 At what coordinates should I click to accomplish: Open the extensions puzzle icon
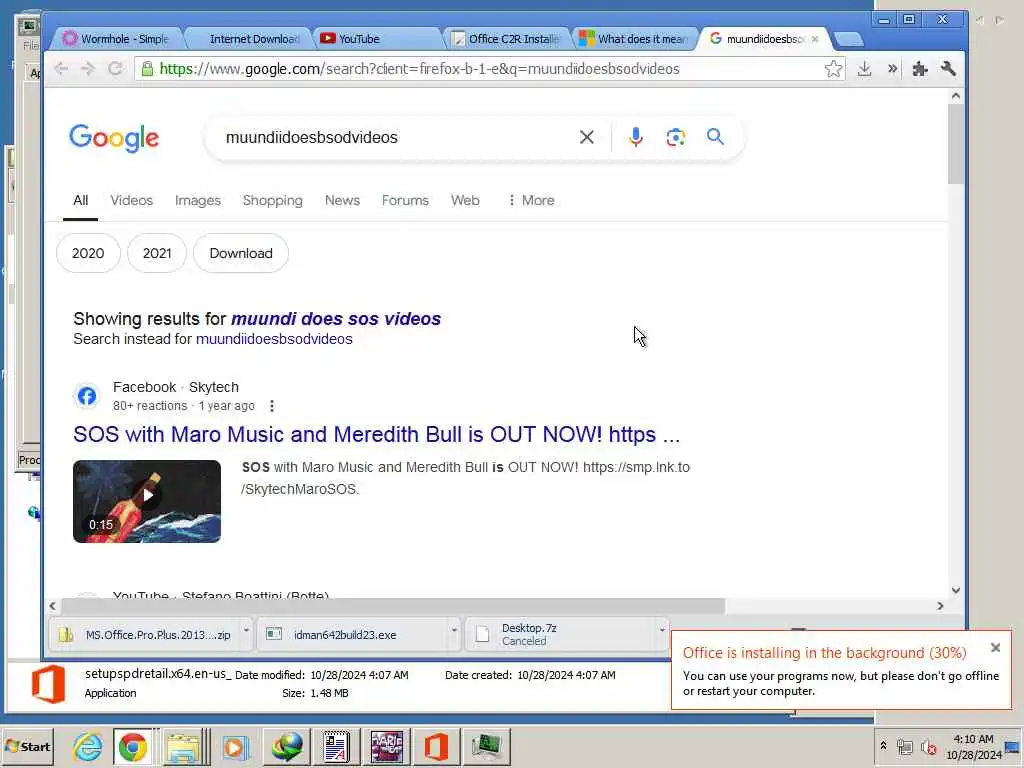(920, 69)
